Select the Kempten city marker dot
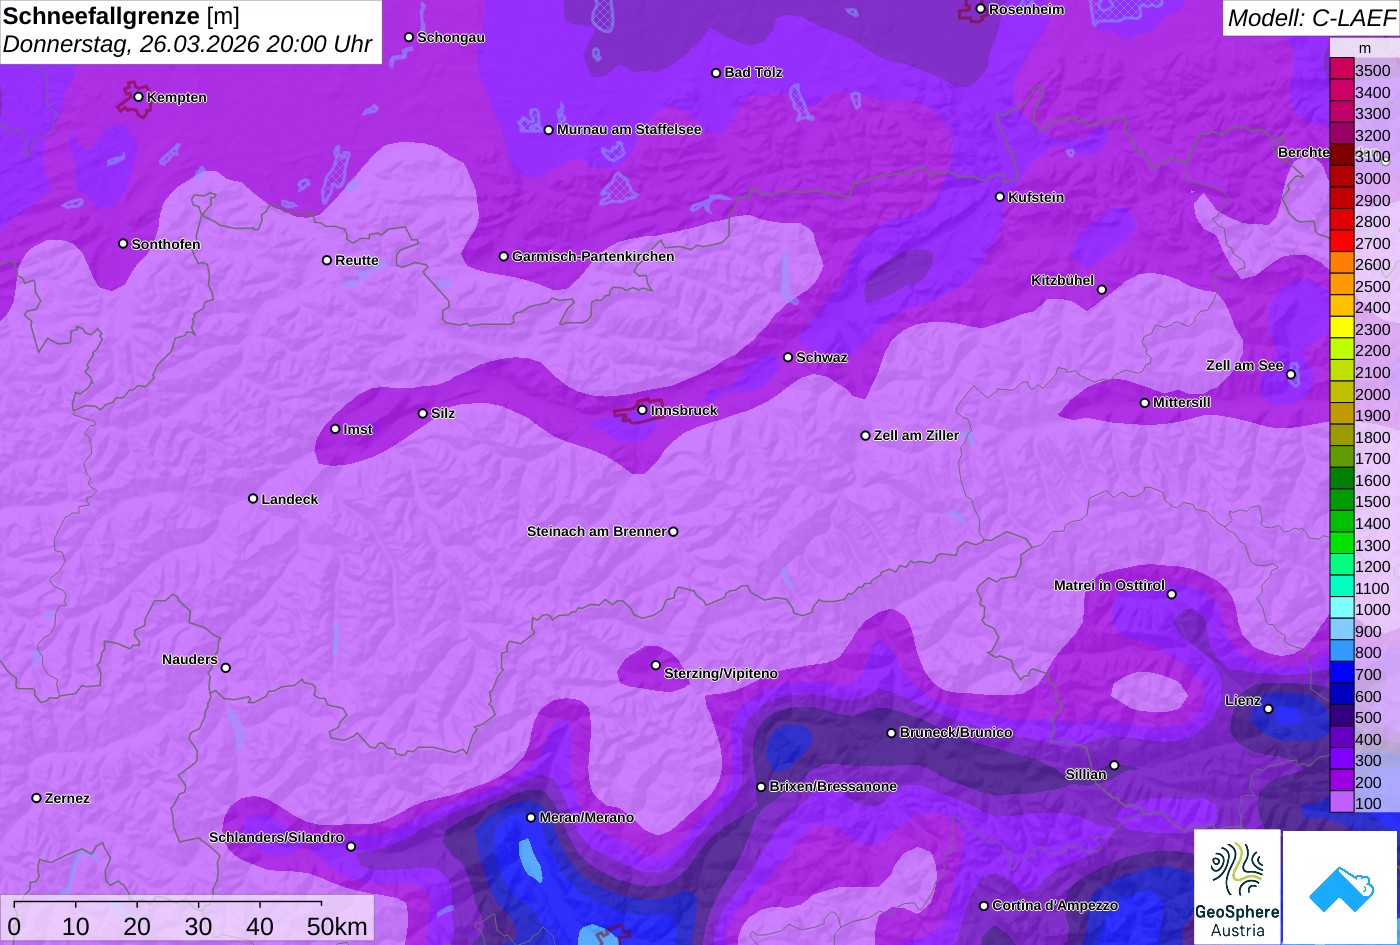This screenshot has height=945, width=1400. point(138,97)
